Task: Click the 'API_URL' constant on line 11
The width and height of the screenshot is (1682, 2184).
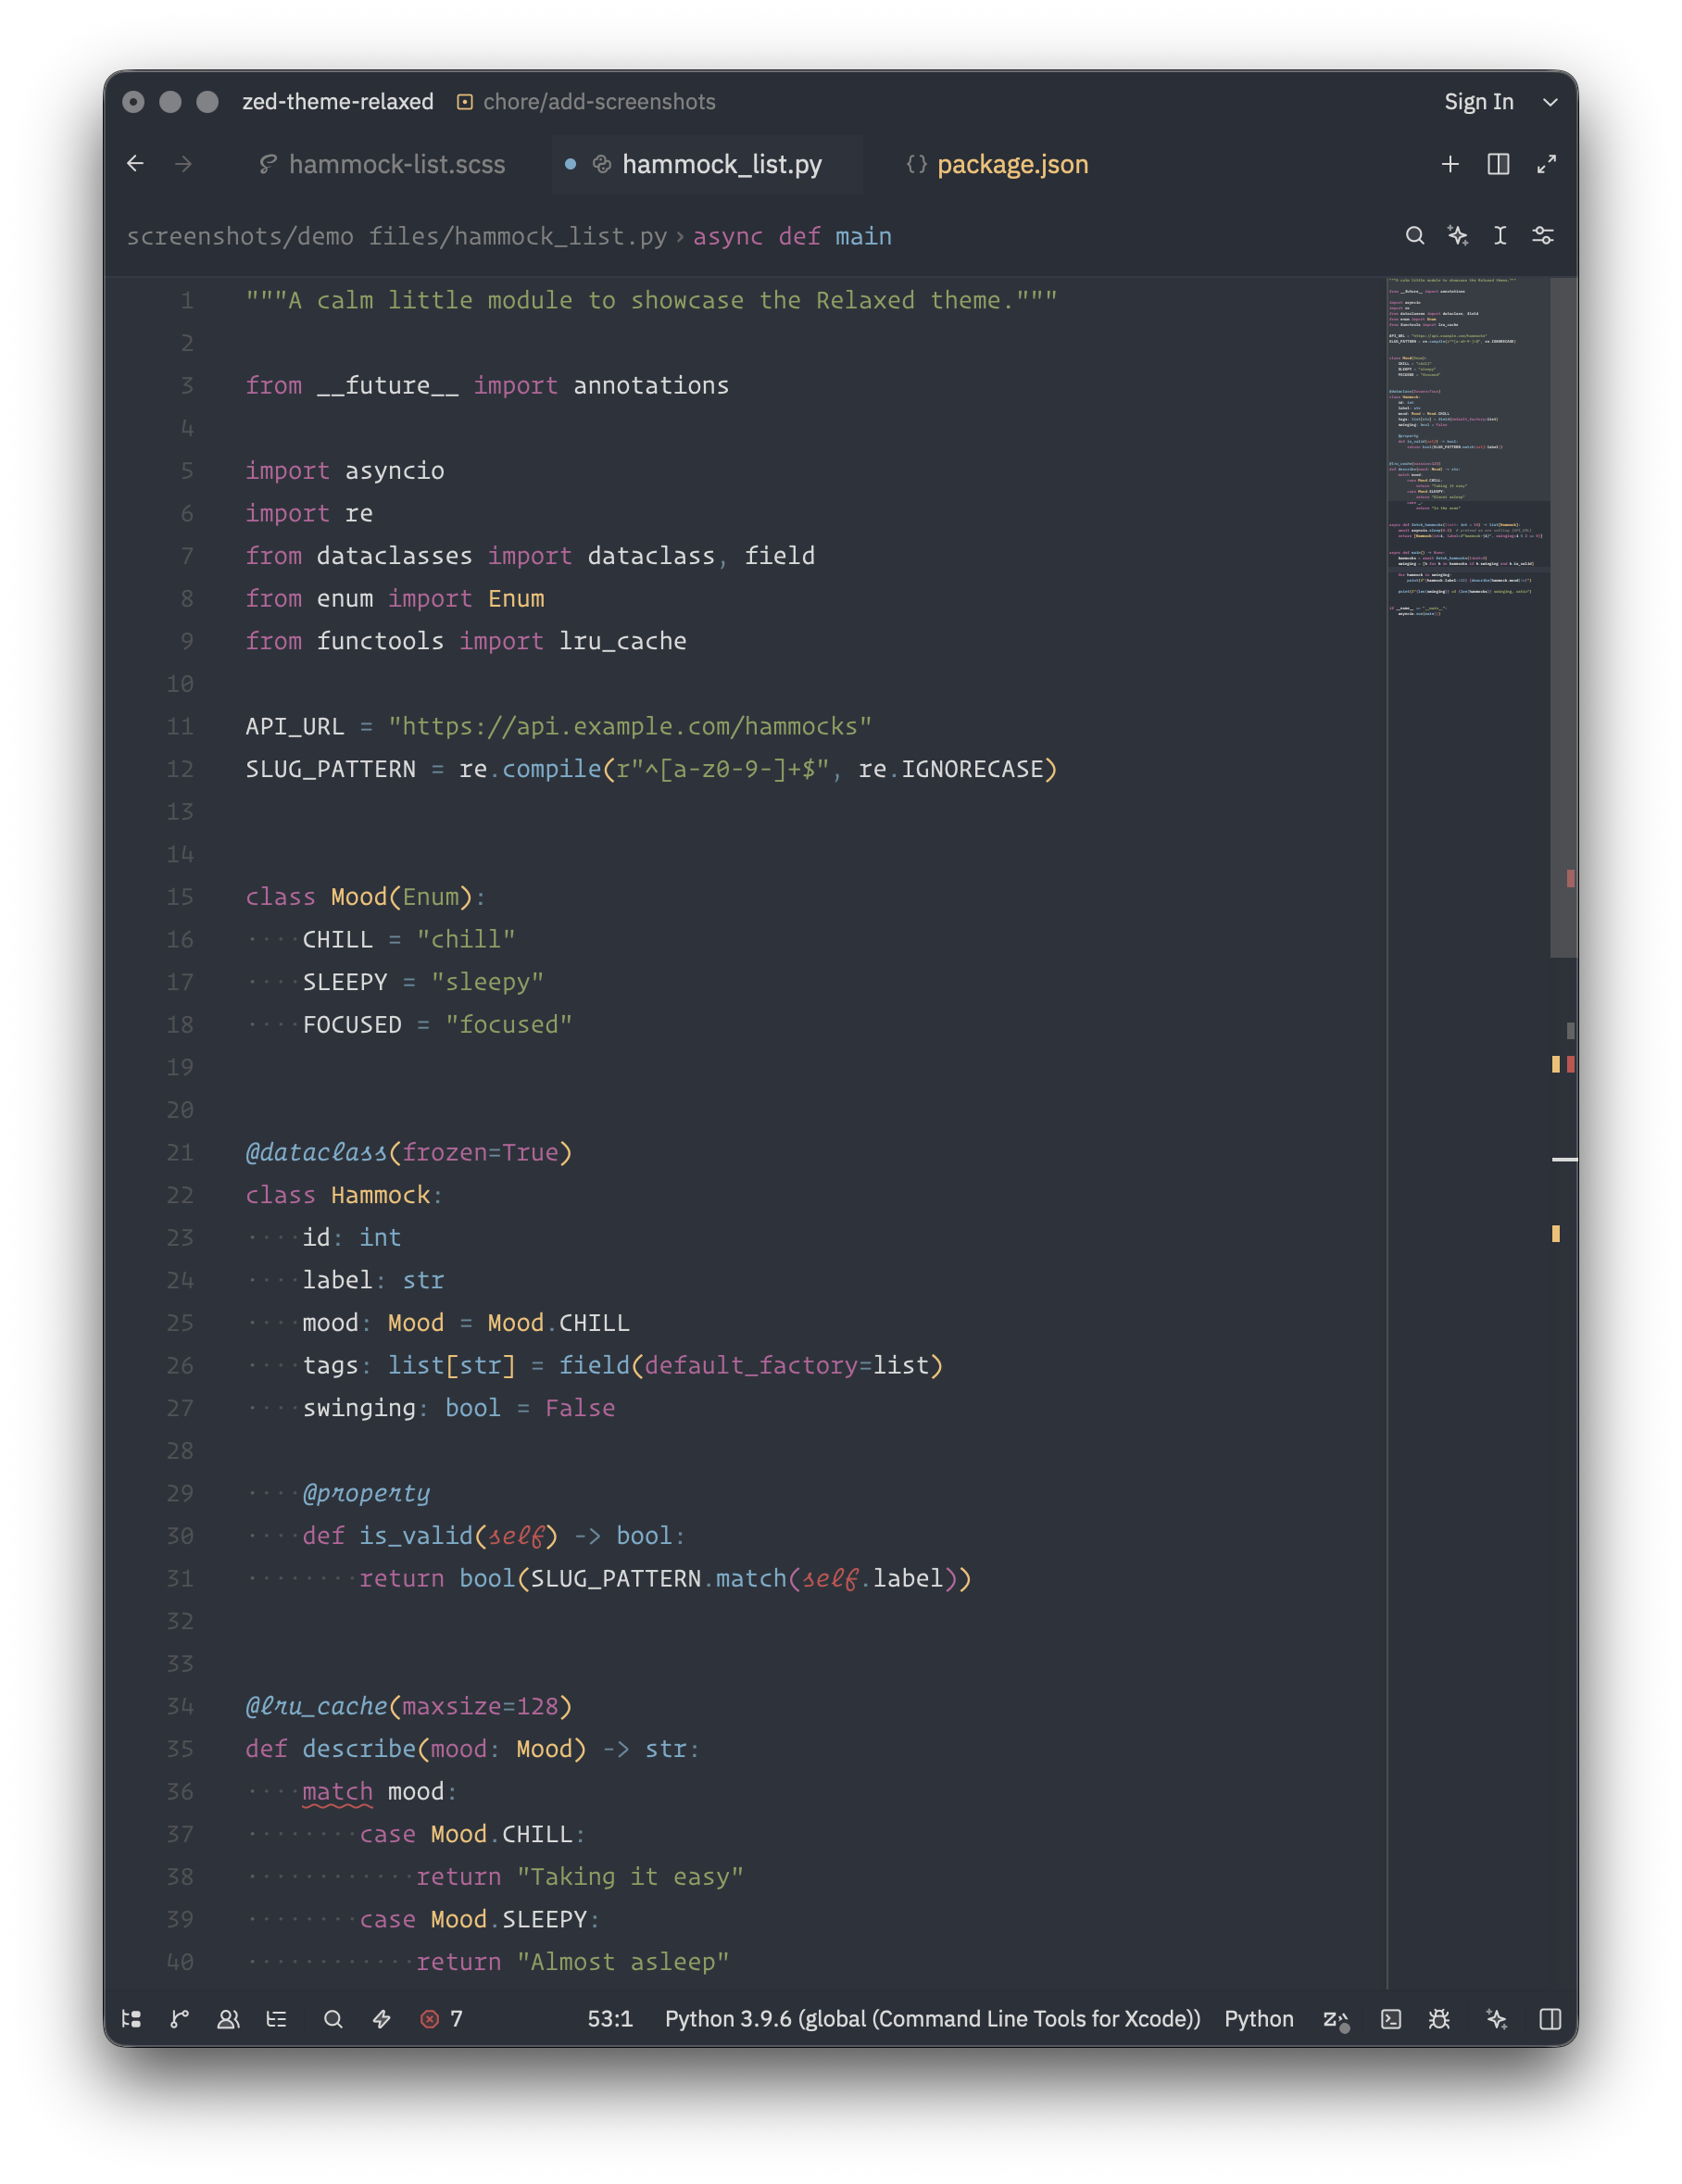Action: (x=294, y=726)
